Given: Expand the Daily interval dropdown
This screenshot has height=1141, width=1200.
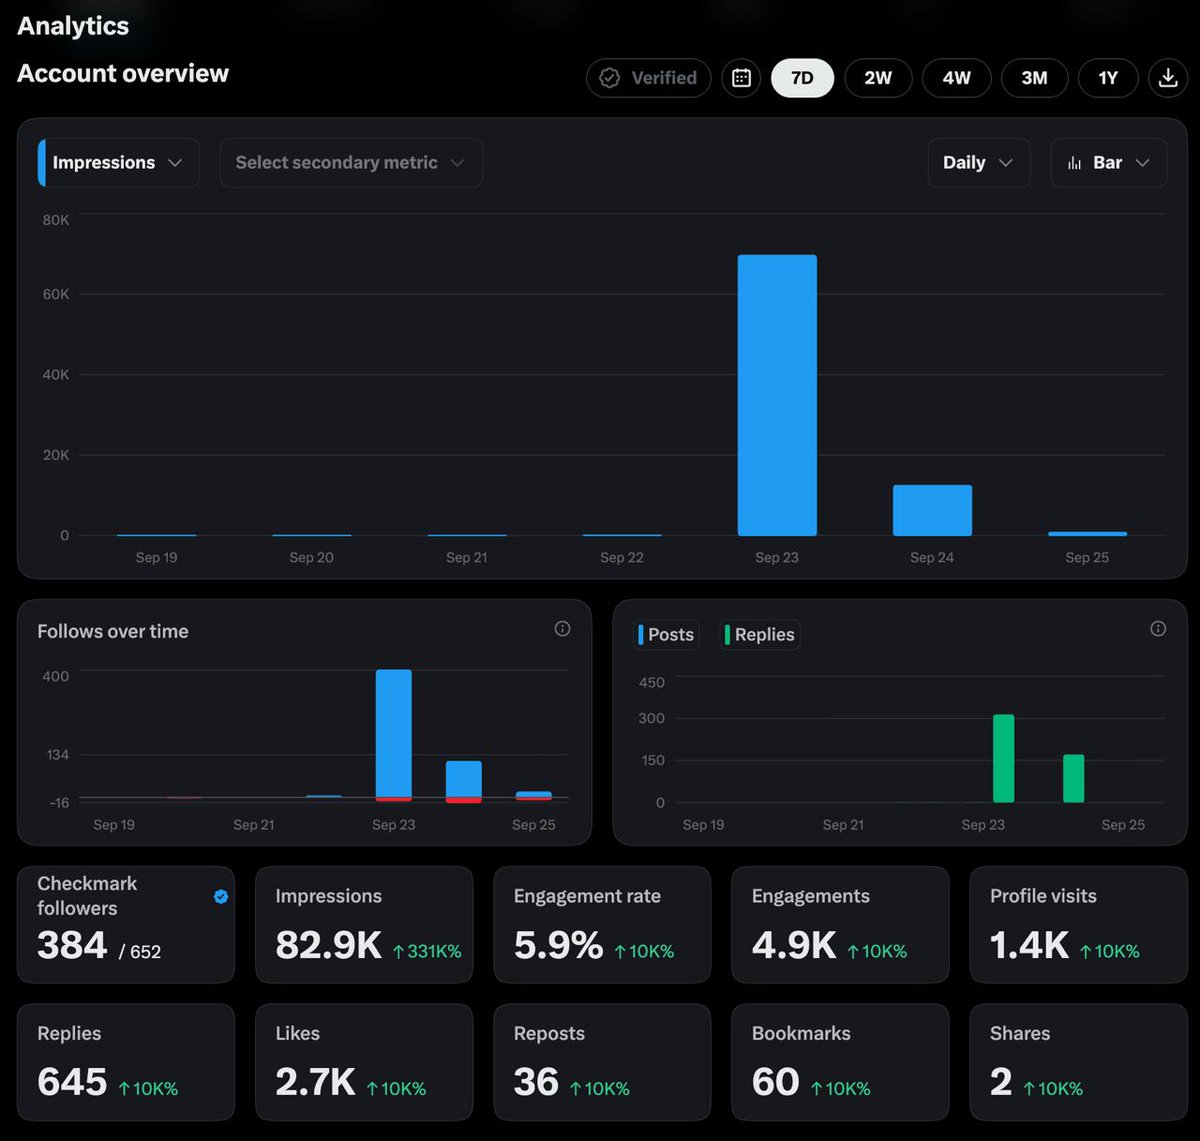Looking at the screenshot, I should tap(978, 163).
